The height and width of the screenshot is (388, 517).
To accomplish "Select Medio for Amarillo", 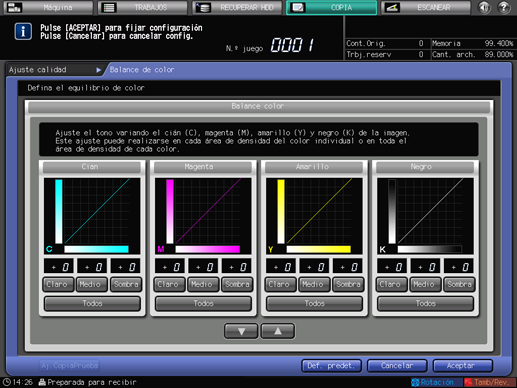I will [314, 284].
